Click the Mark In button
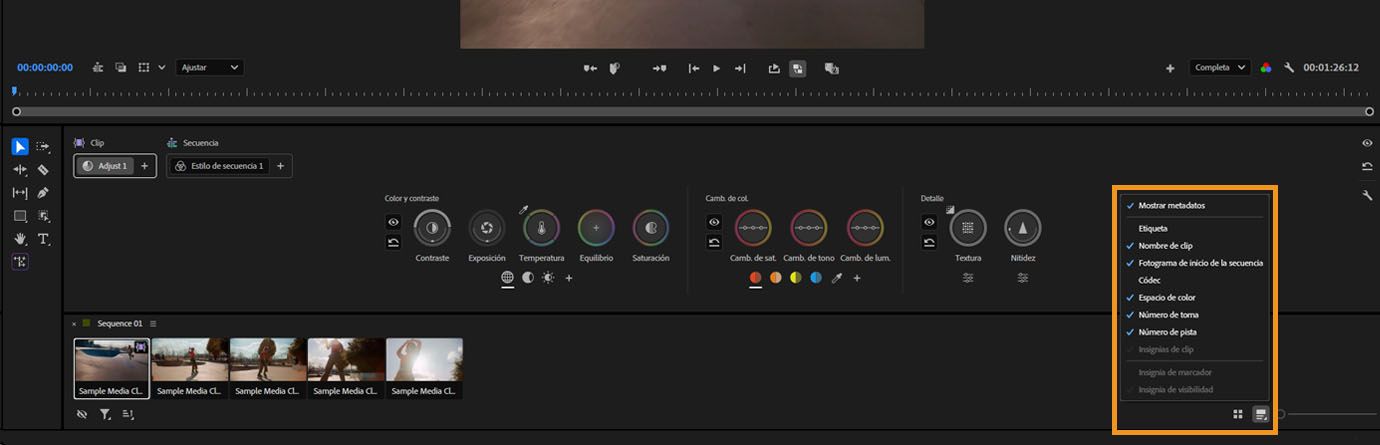Viewport: 1380px width, 445px height. click(590, 68)
